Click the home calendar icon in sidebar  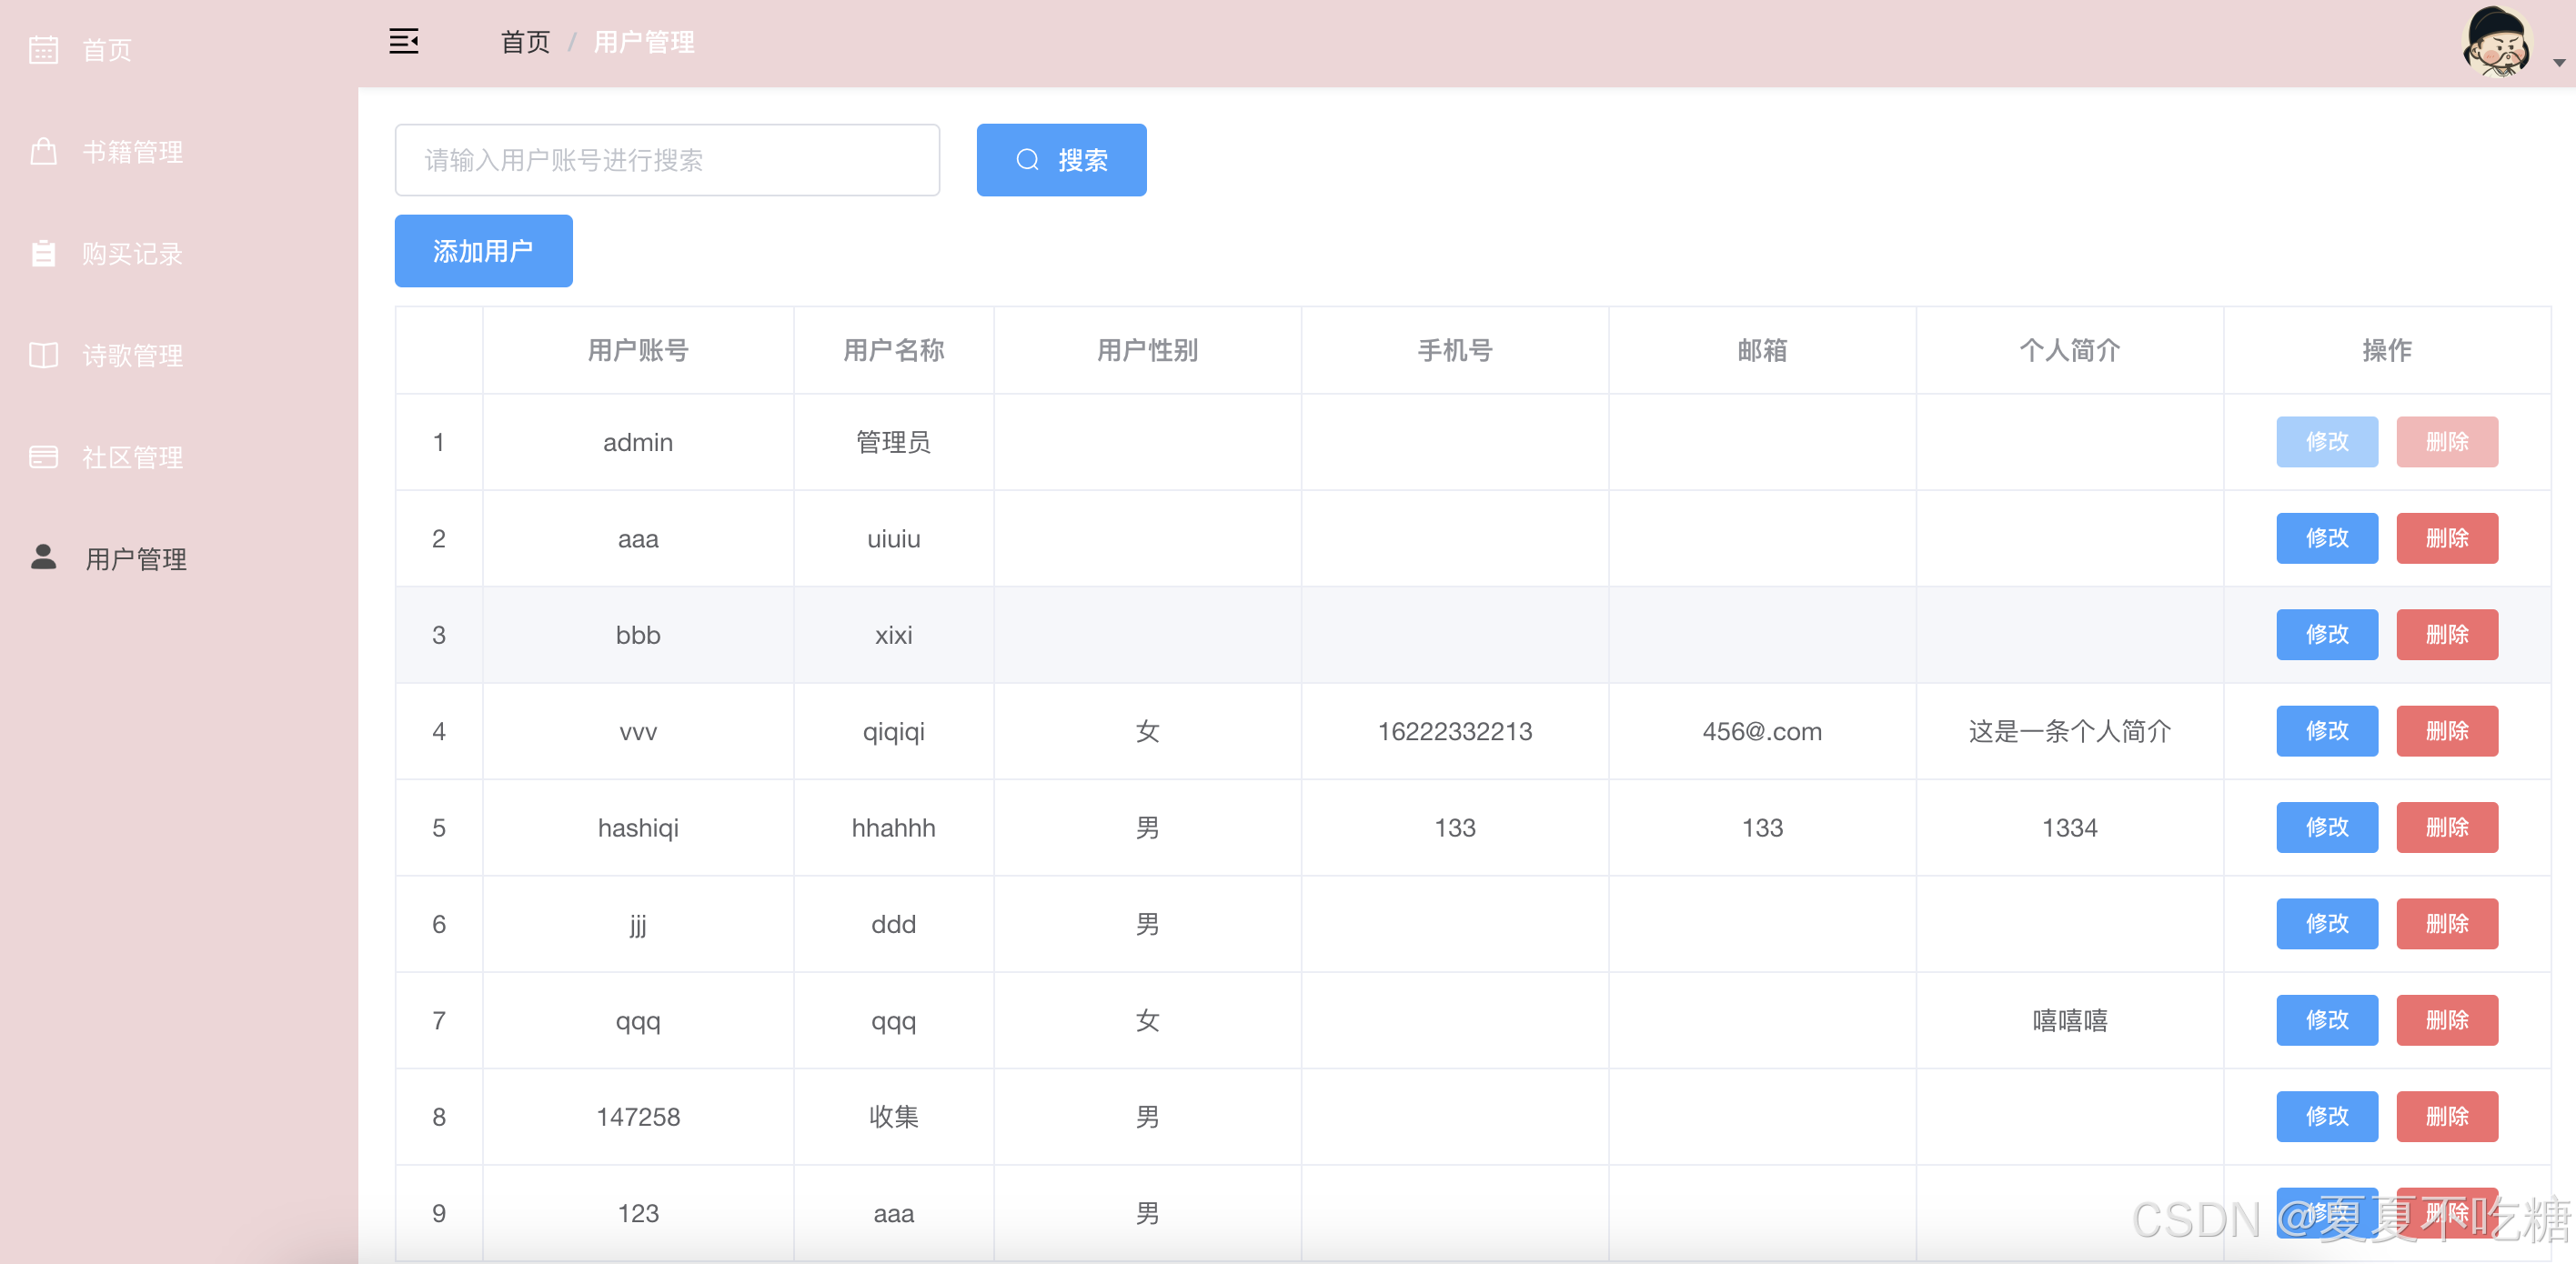point(43,49)
